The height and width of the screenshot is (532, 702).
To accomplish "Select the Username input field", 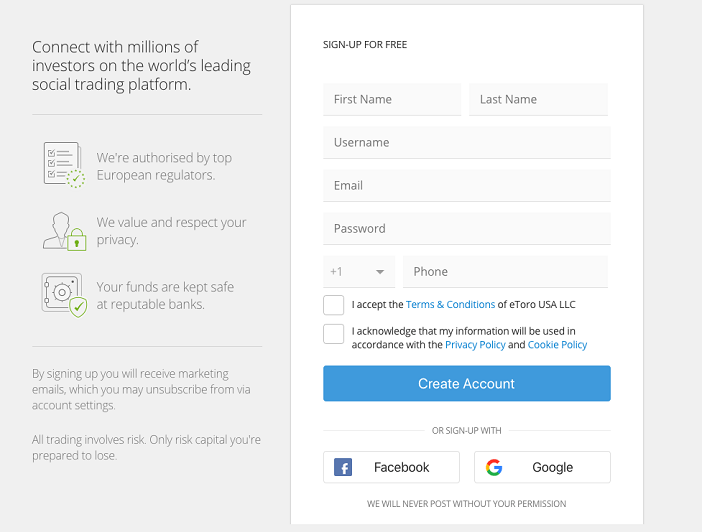I will click(466, 143).
